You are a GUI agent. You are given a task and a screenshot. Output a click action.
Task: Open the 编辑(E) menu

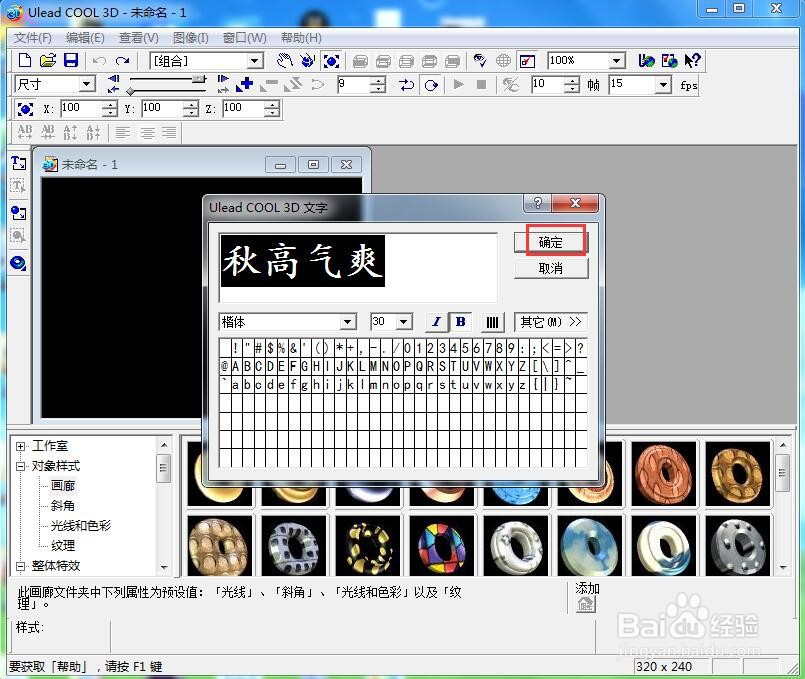click(85, 38)
